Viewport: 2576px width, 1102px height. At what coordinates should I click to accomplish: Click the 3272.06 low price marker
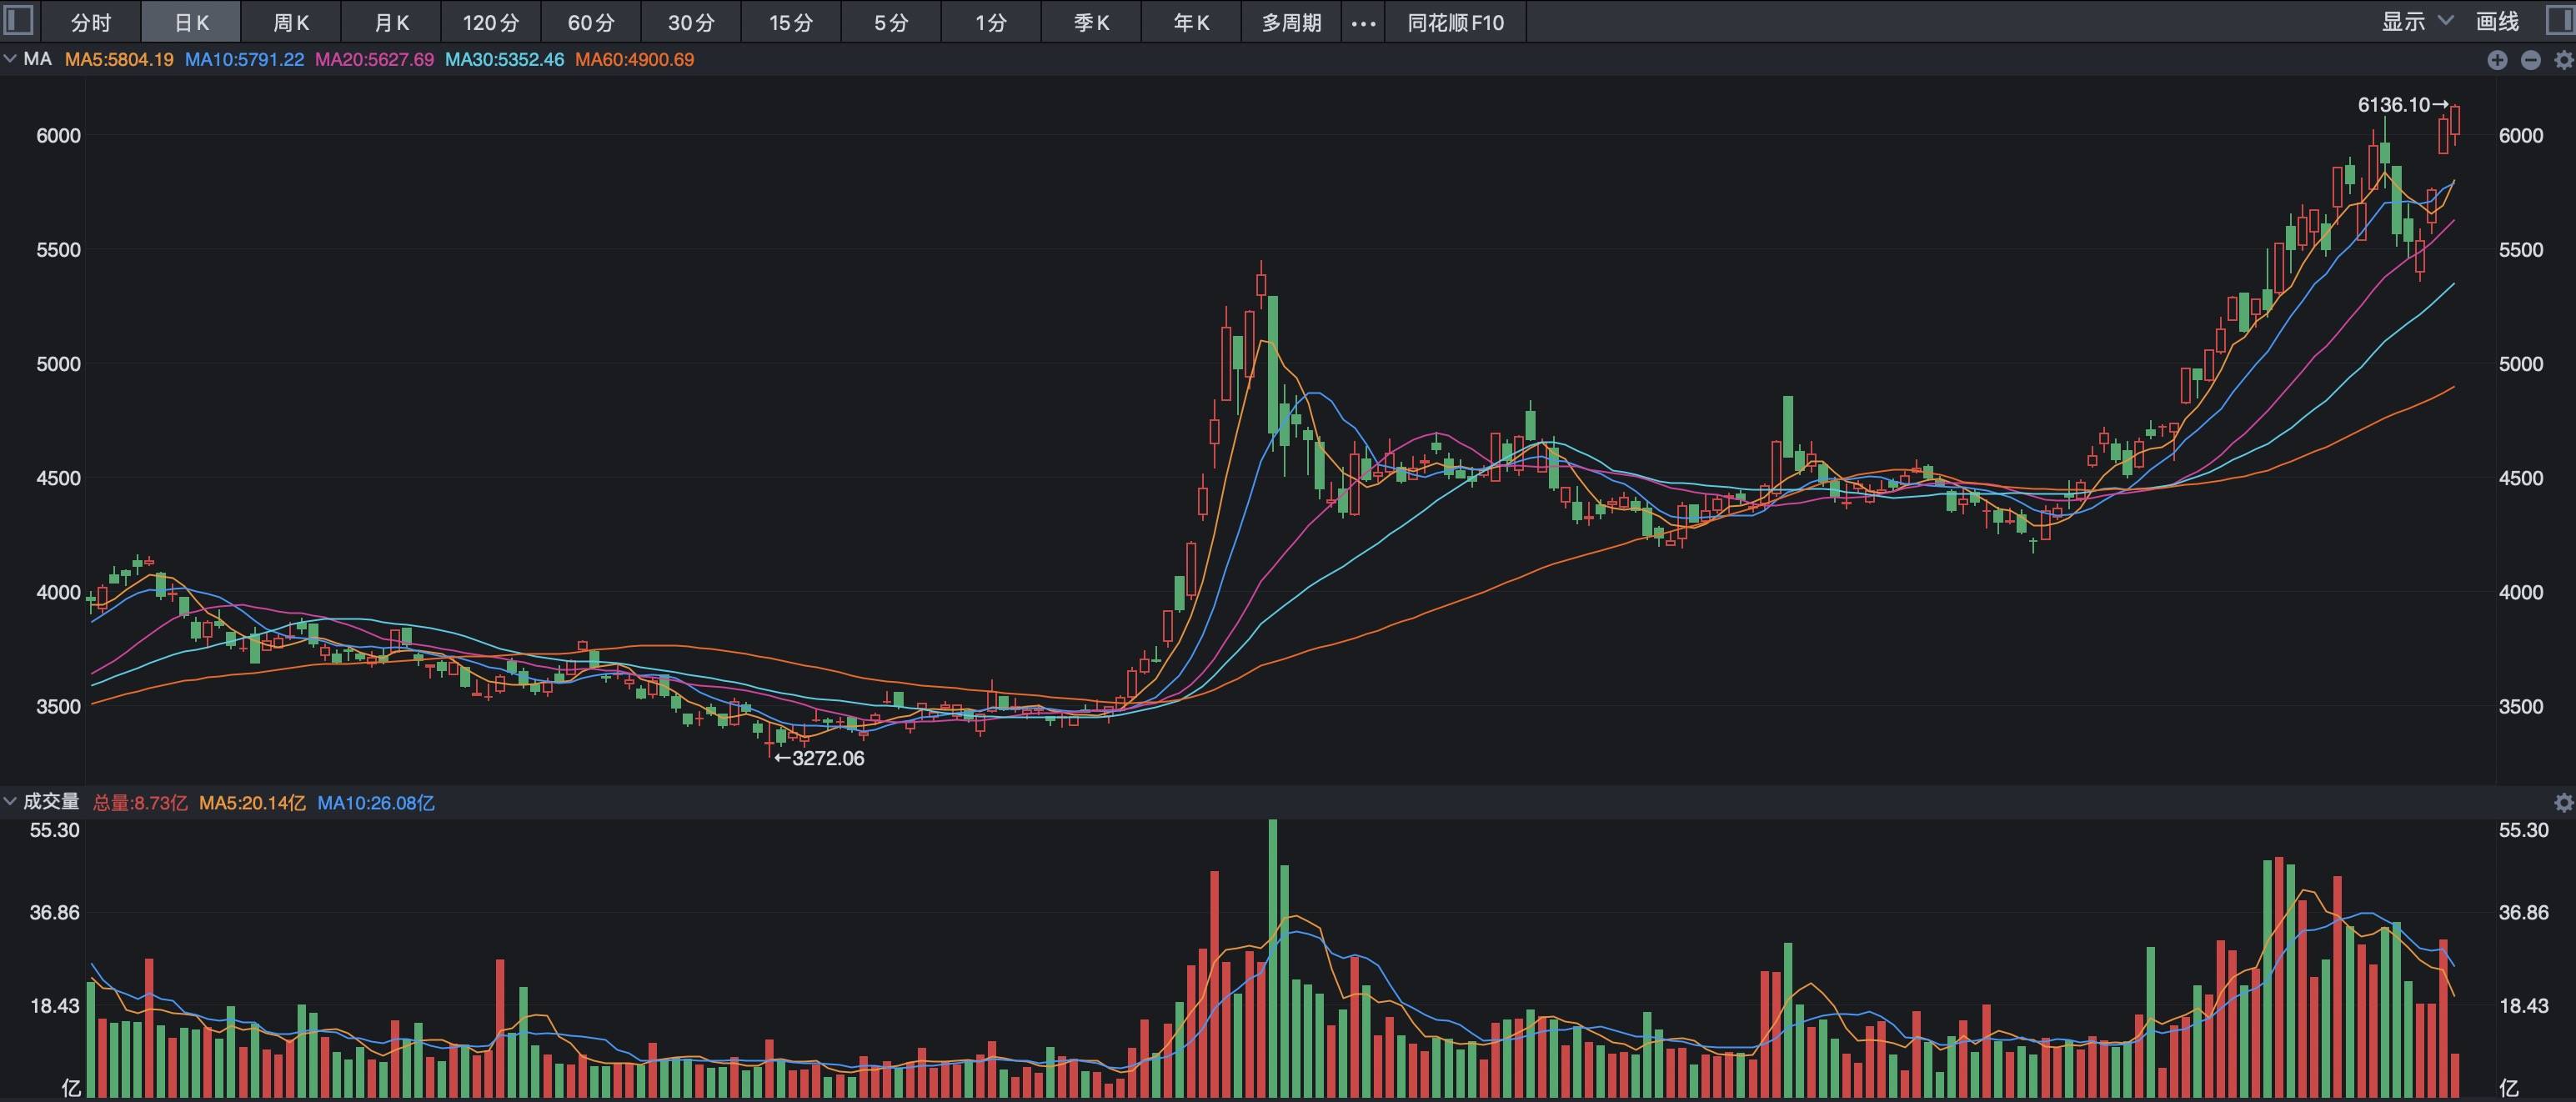pos(820,758)
